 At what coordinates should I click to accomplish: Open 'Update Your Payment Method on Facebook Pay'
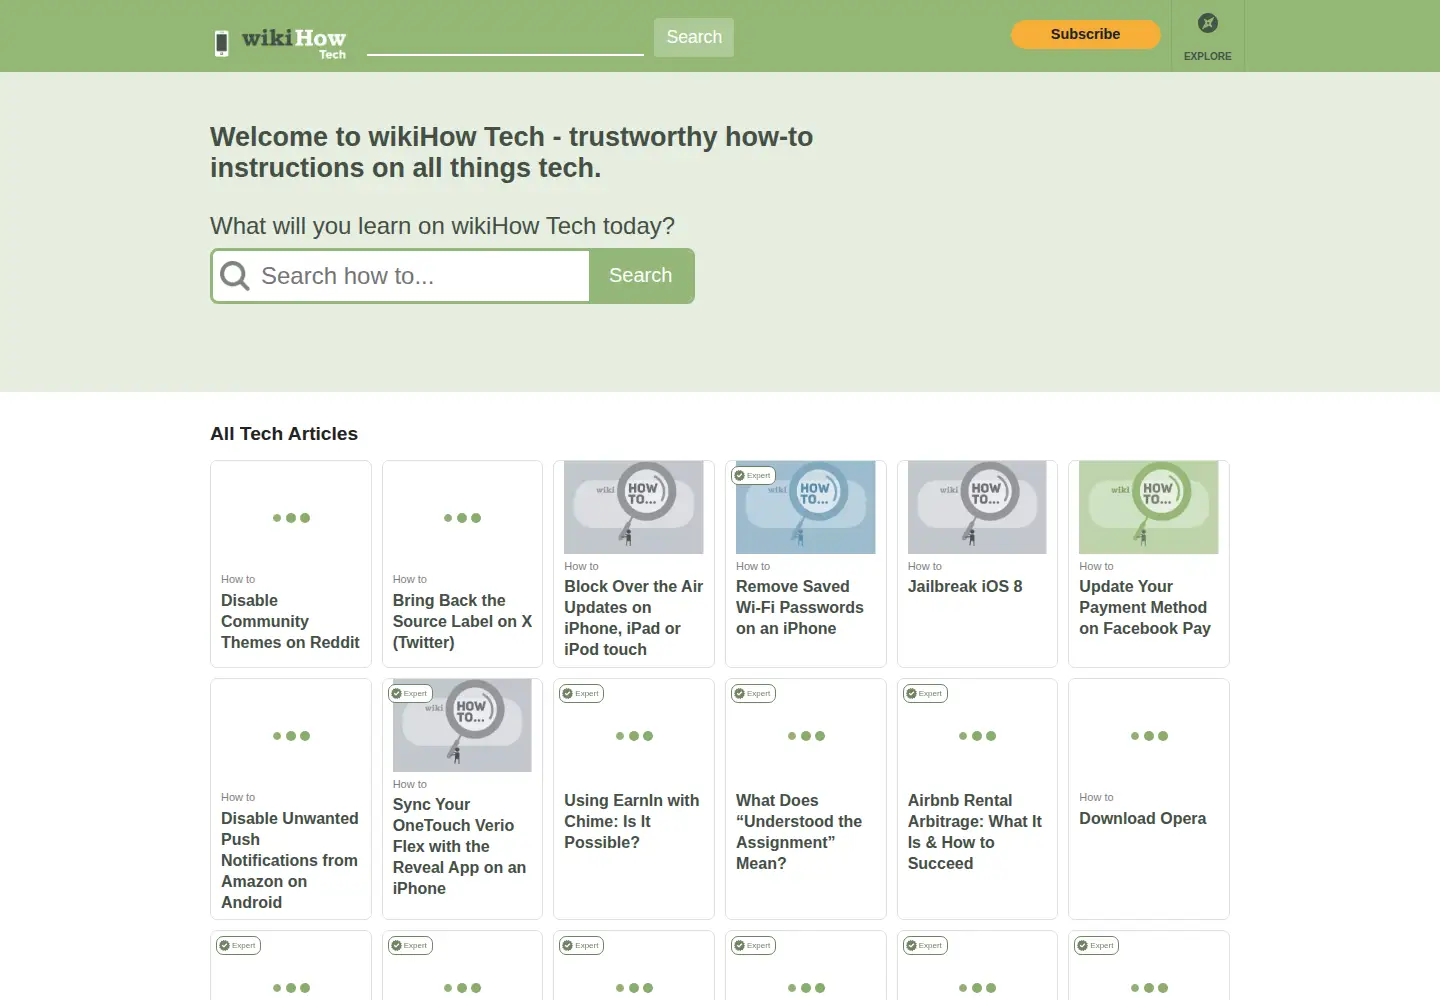1145,607
